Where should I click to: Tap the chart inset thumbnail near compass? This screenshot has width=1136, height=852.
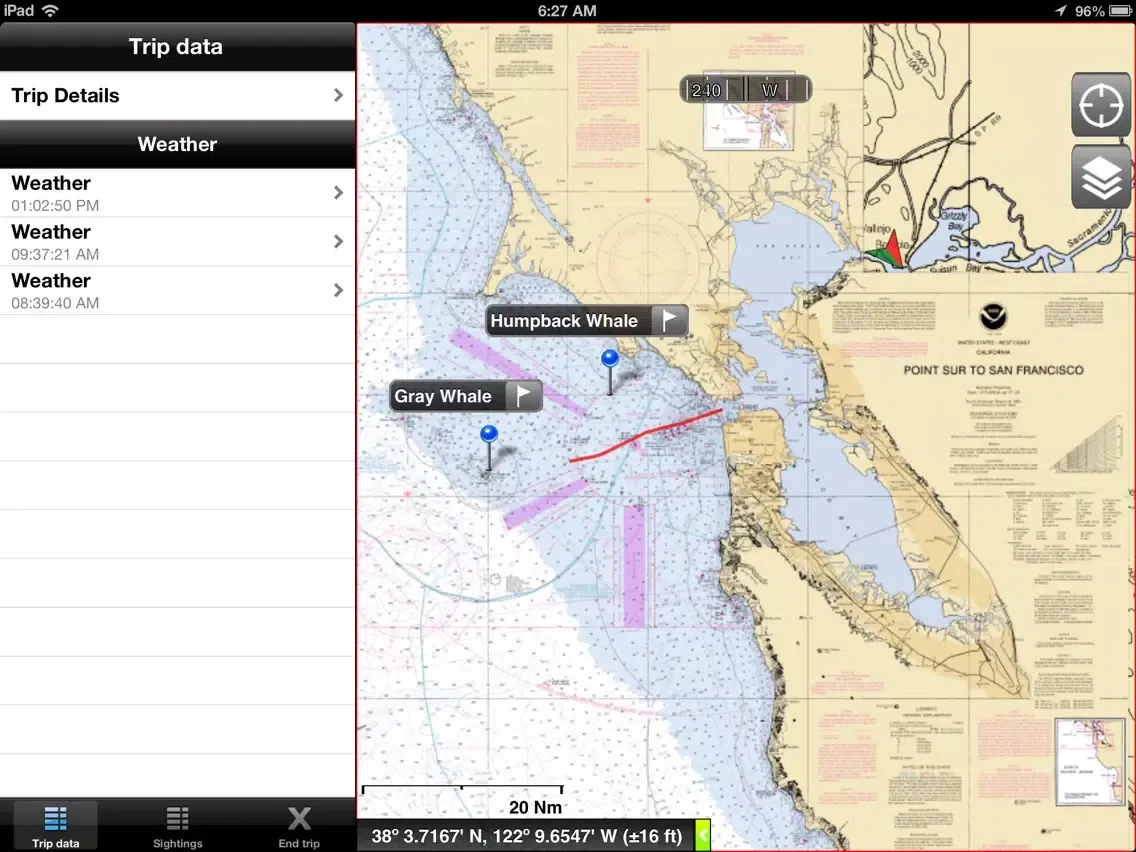click(x=749, y=110)
